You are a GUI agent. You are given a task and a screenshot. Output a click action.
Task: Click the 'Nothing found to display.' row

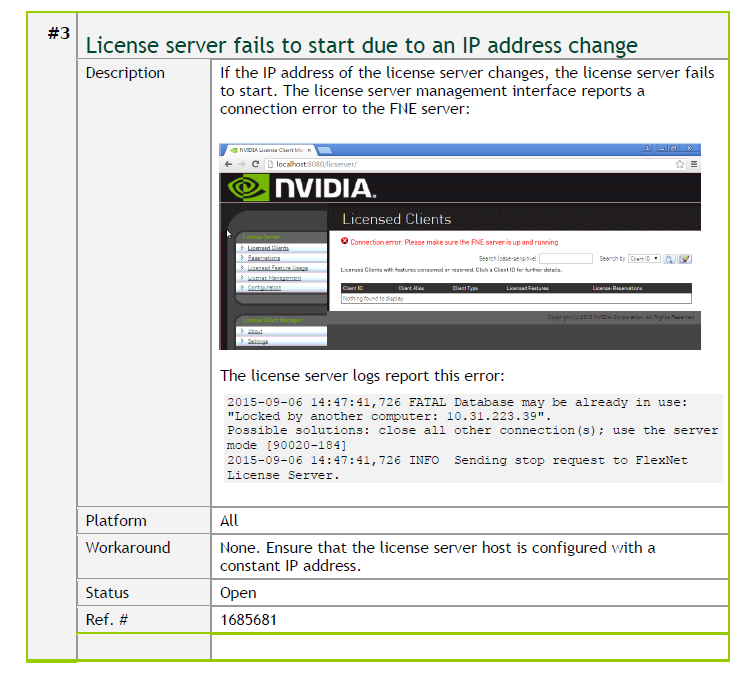point(516,298)
